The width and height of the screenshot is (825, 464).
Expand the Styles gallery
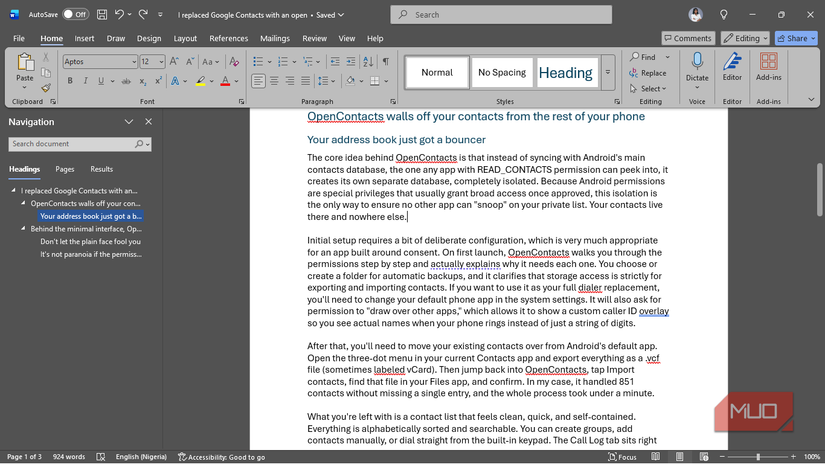608,73
